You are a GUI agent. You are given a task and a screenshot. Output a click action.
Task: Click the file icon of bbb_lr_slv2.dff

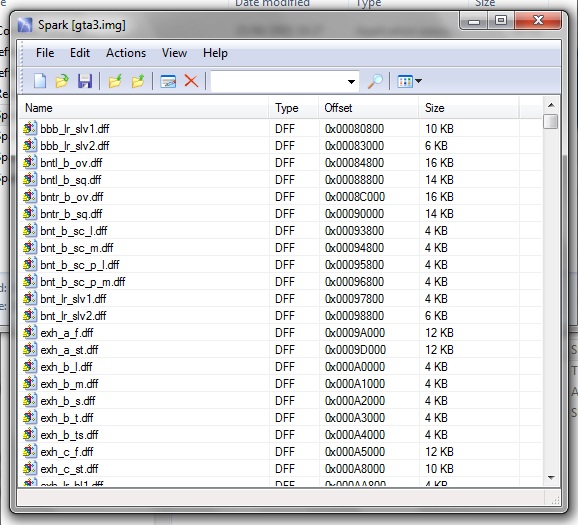30,145
